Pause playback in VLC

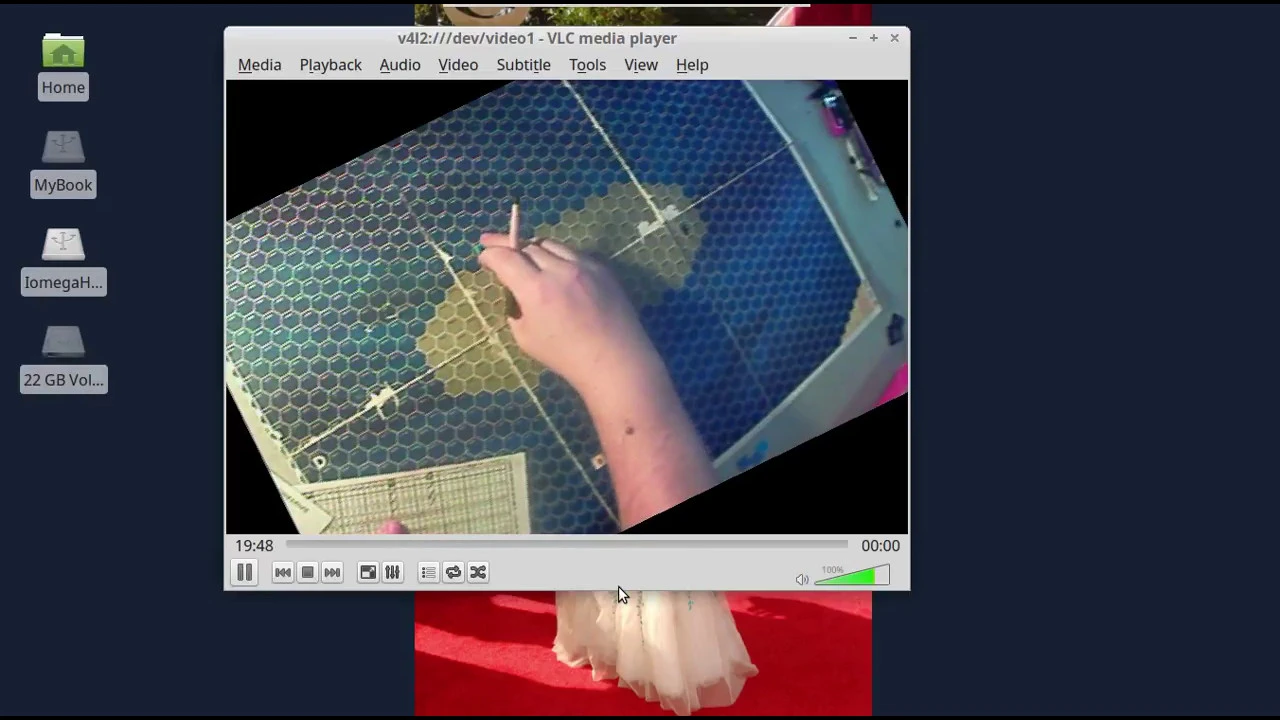(x=244, y=572)
